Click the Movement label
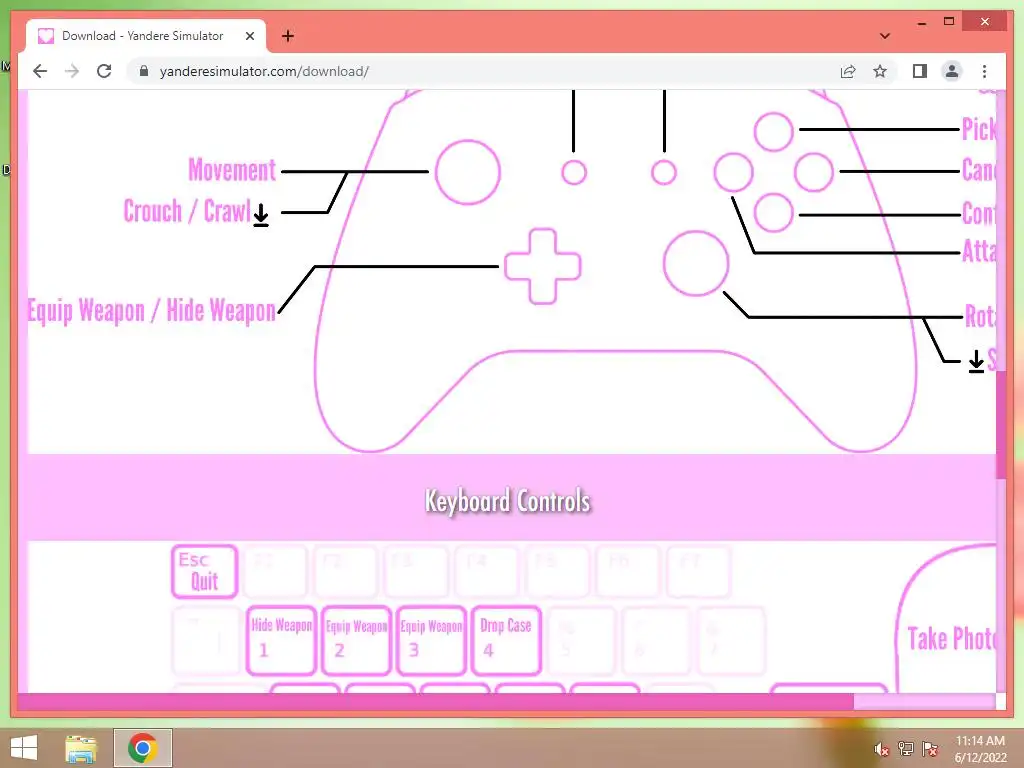This screenshot has height=768, width=1024. point(232,170)
